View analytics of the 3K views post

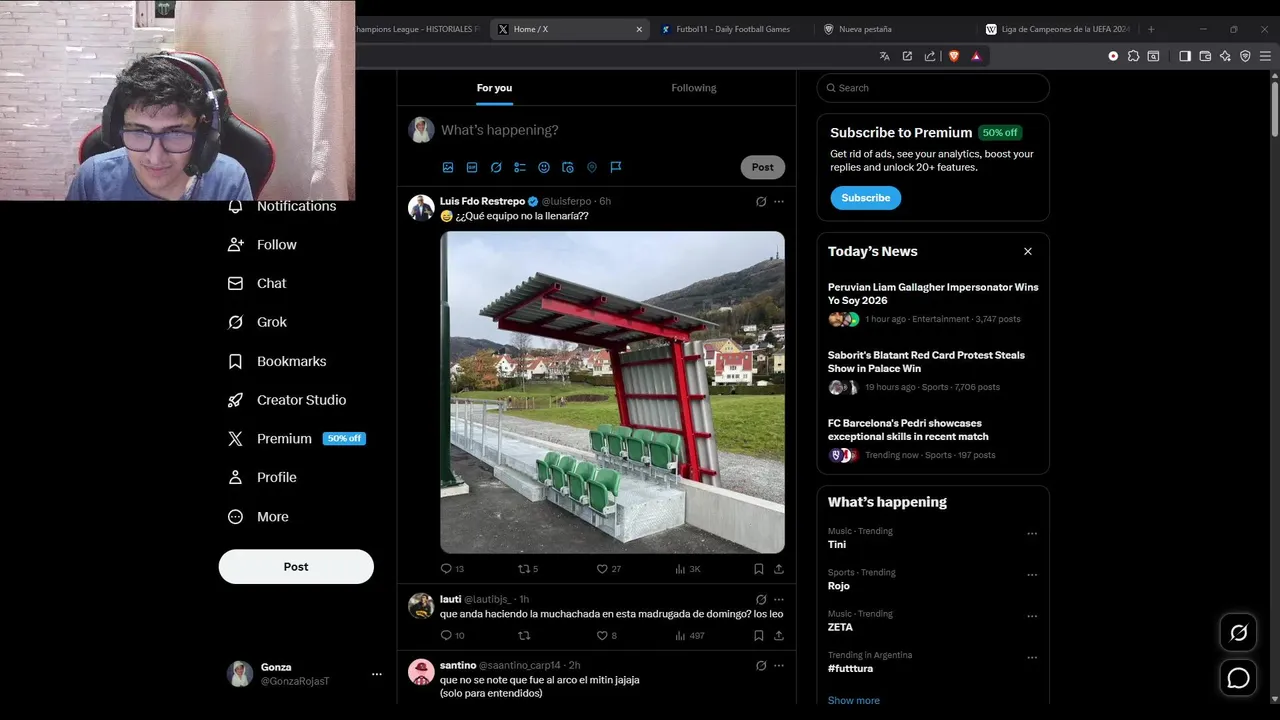688,569
